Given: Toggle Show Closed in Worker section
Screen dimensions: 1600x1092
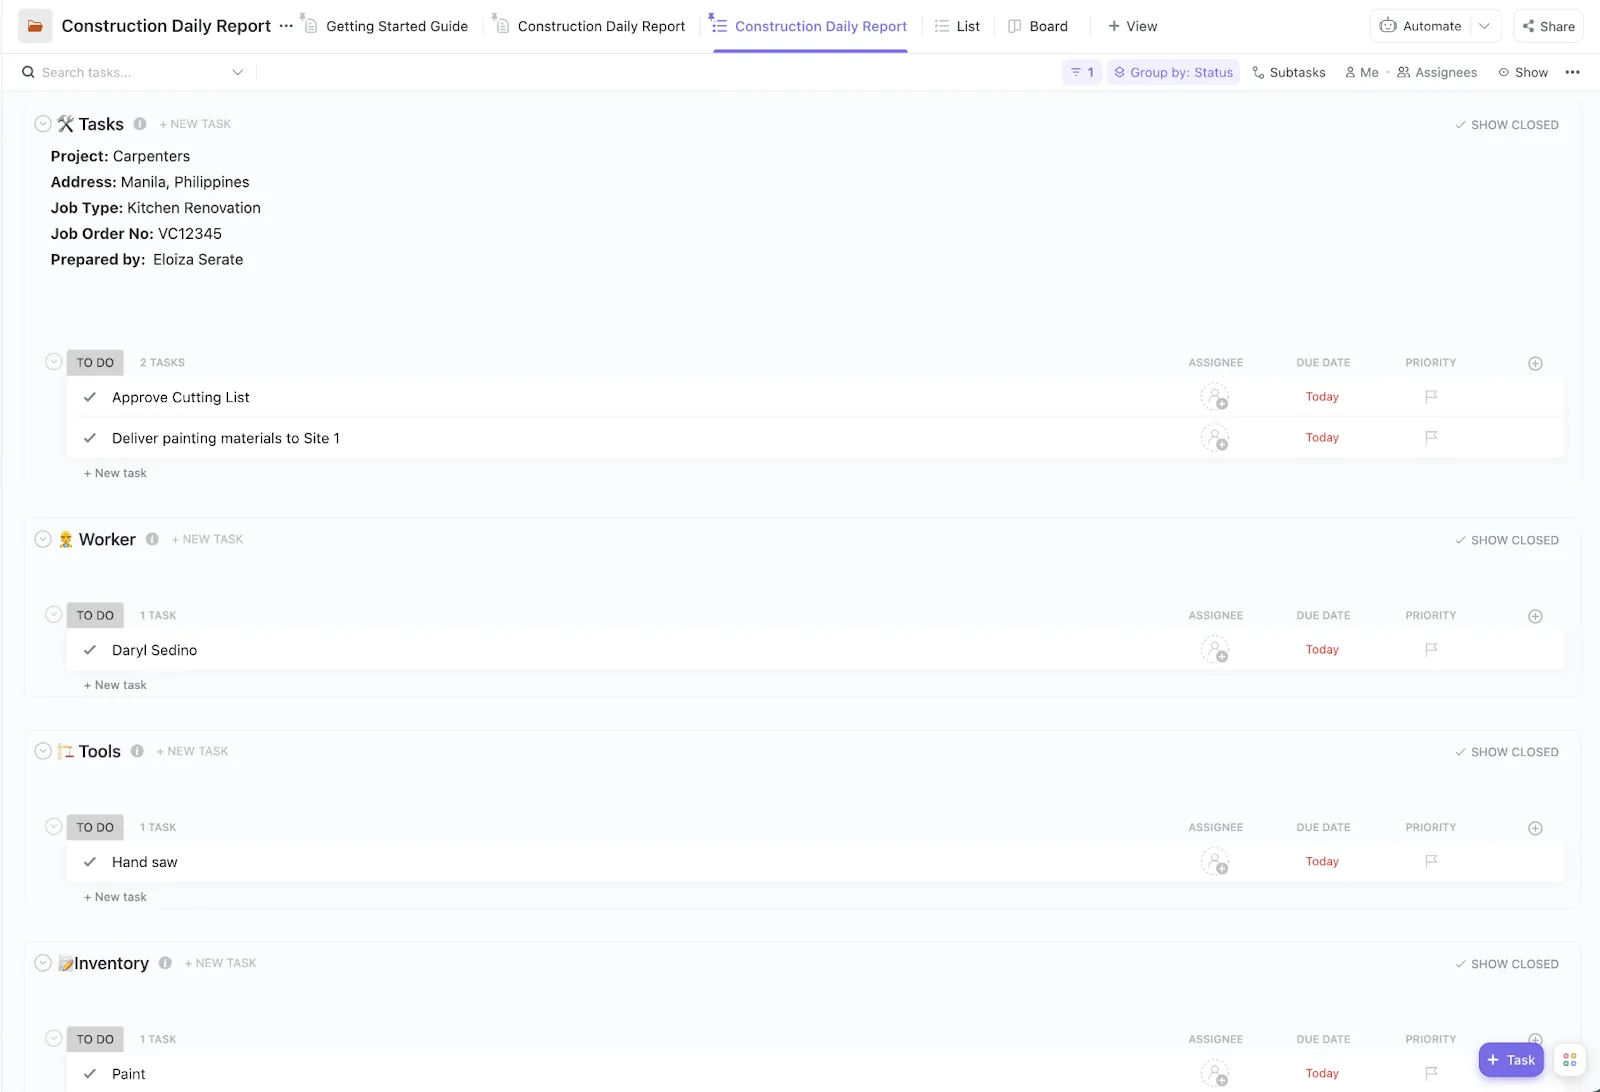Looking at the screenshot, I should pyautogui.click(x=1507, y=540).
